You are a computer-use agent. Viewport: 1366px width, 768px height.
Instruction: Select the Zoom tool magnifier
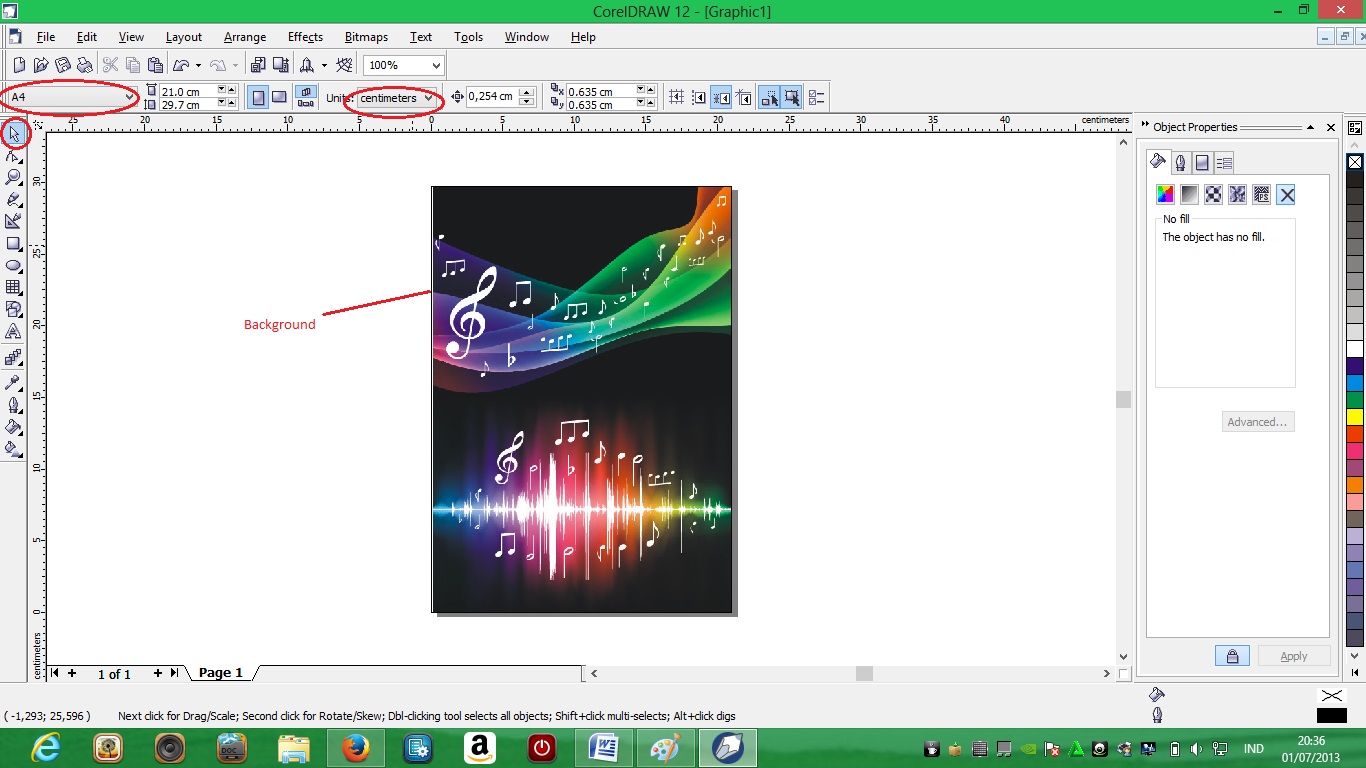coord(14,177)
